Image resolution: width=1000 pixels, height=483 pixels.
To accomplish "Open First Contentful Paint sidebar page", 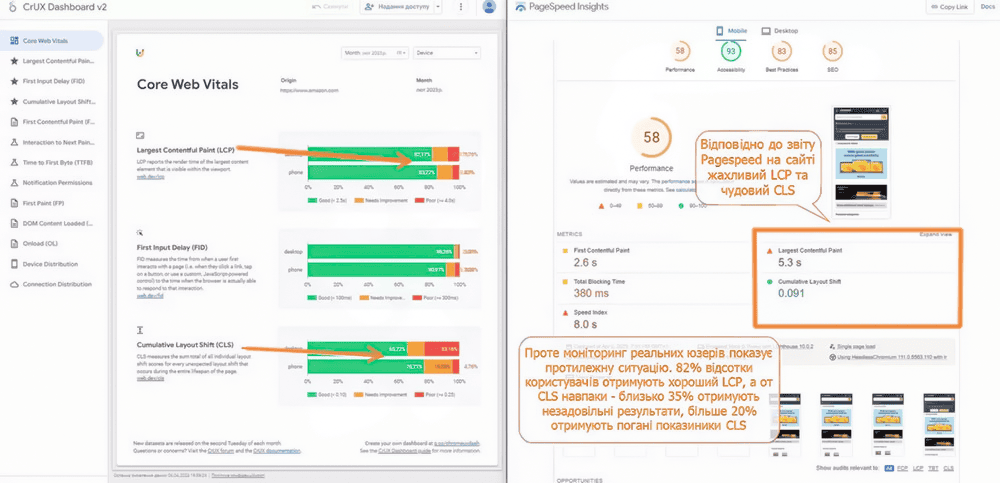I will tap(52, 122).
